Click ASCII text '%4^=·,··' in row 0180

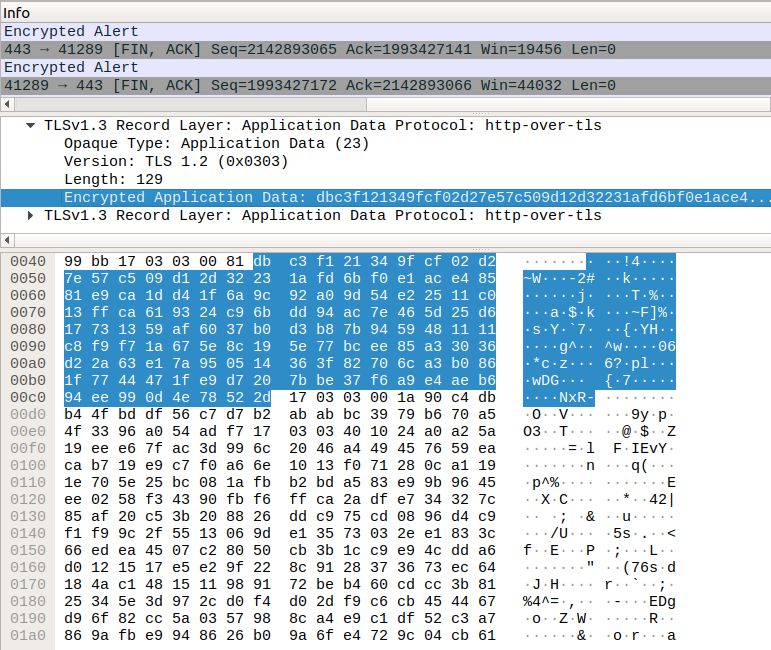click(559, 601)
